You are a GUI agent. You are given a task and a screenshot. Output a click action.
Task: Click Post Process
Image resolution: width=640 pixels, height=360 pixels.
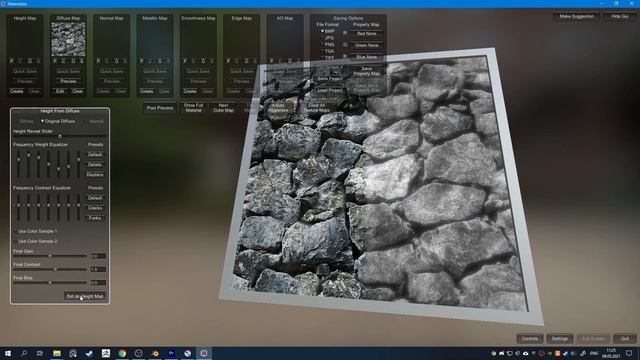160,108
